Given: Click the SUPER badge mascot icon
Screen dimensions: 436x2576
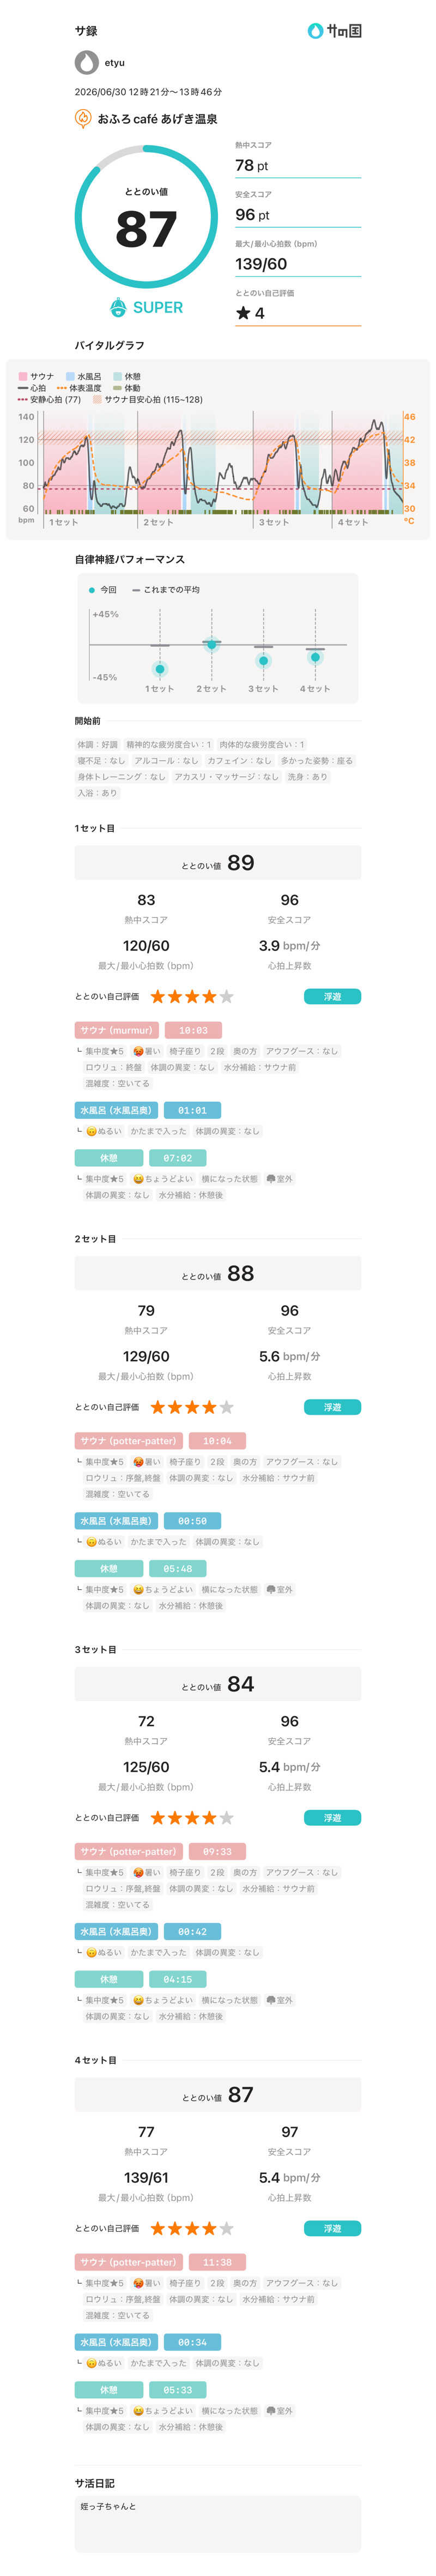Looking at the screenshot, I should pos(119,307).
